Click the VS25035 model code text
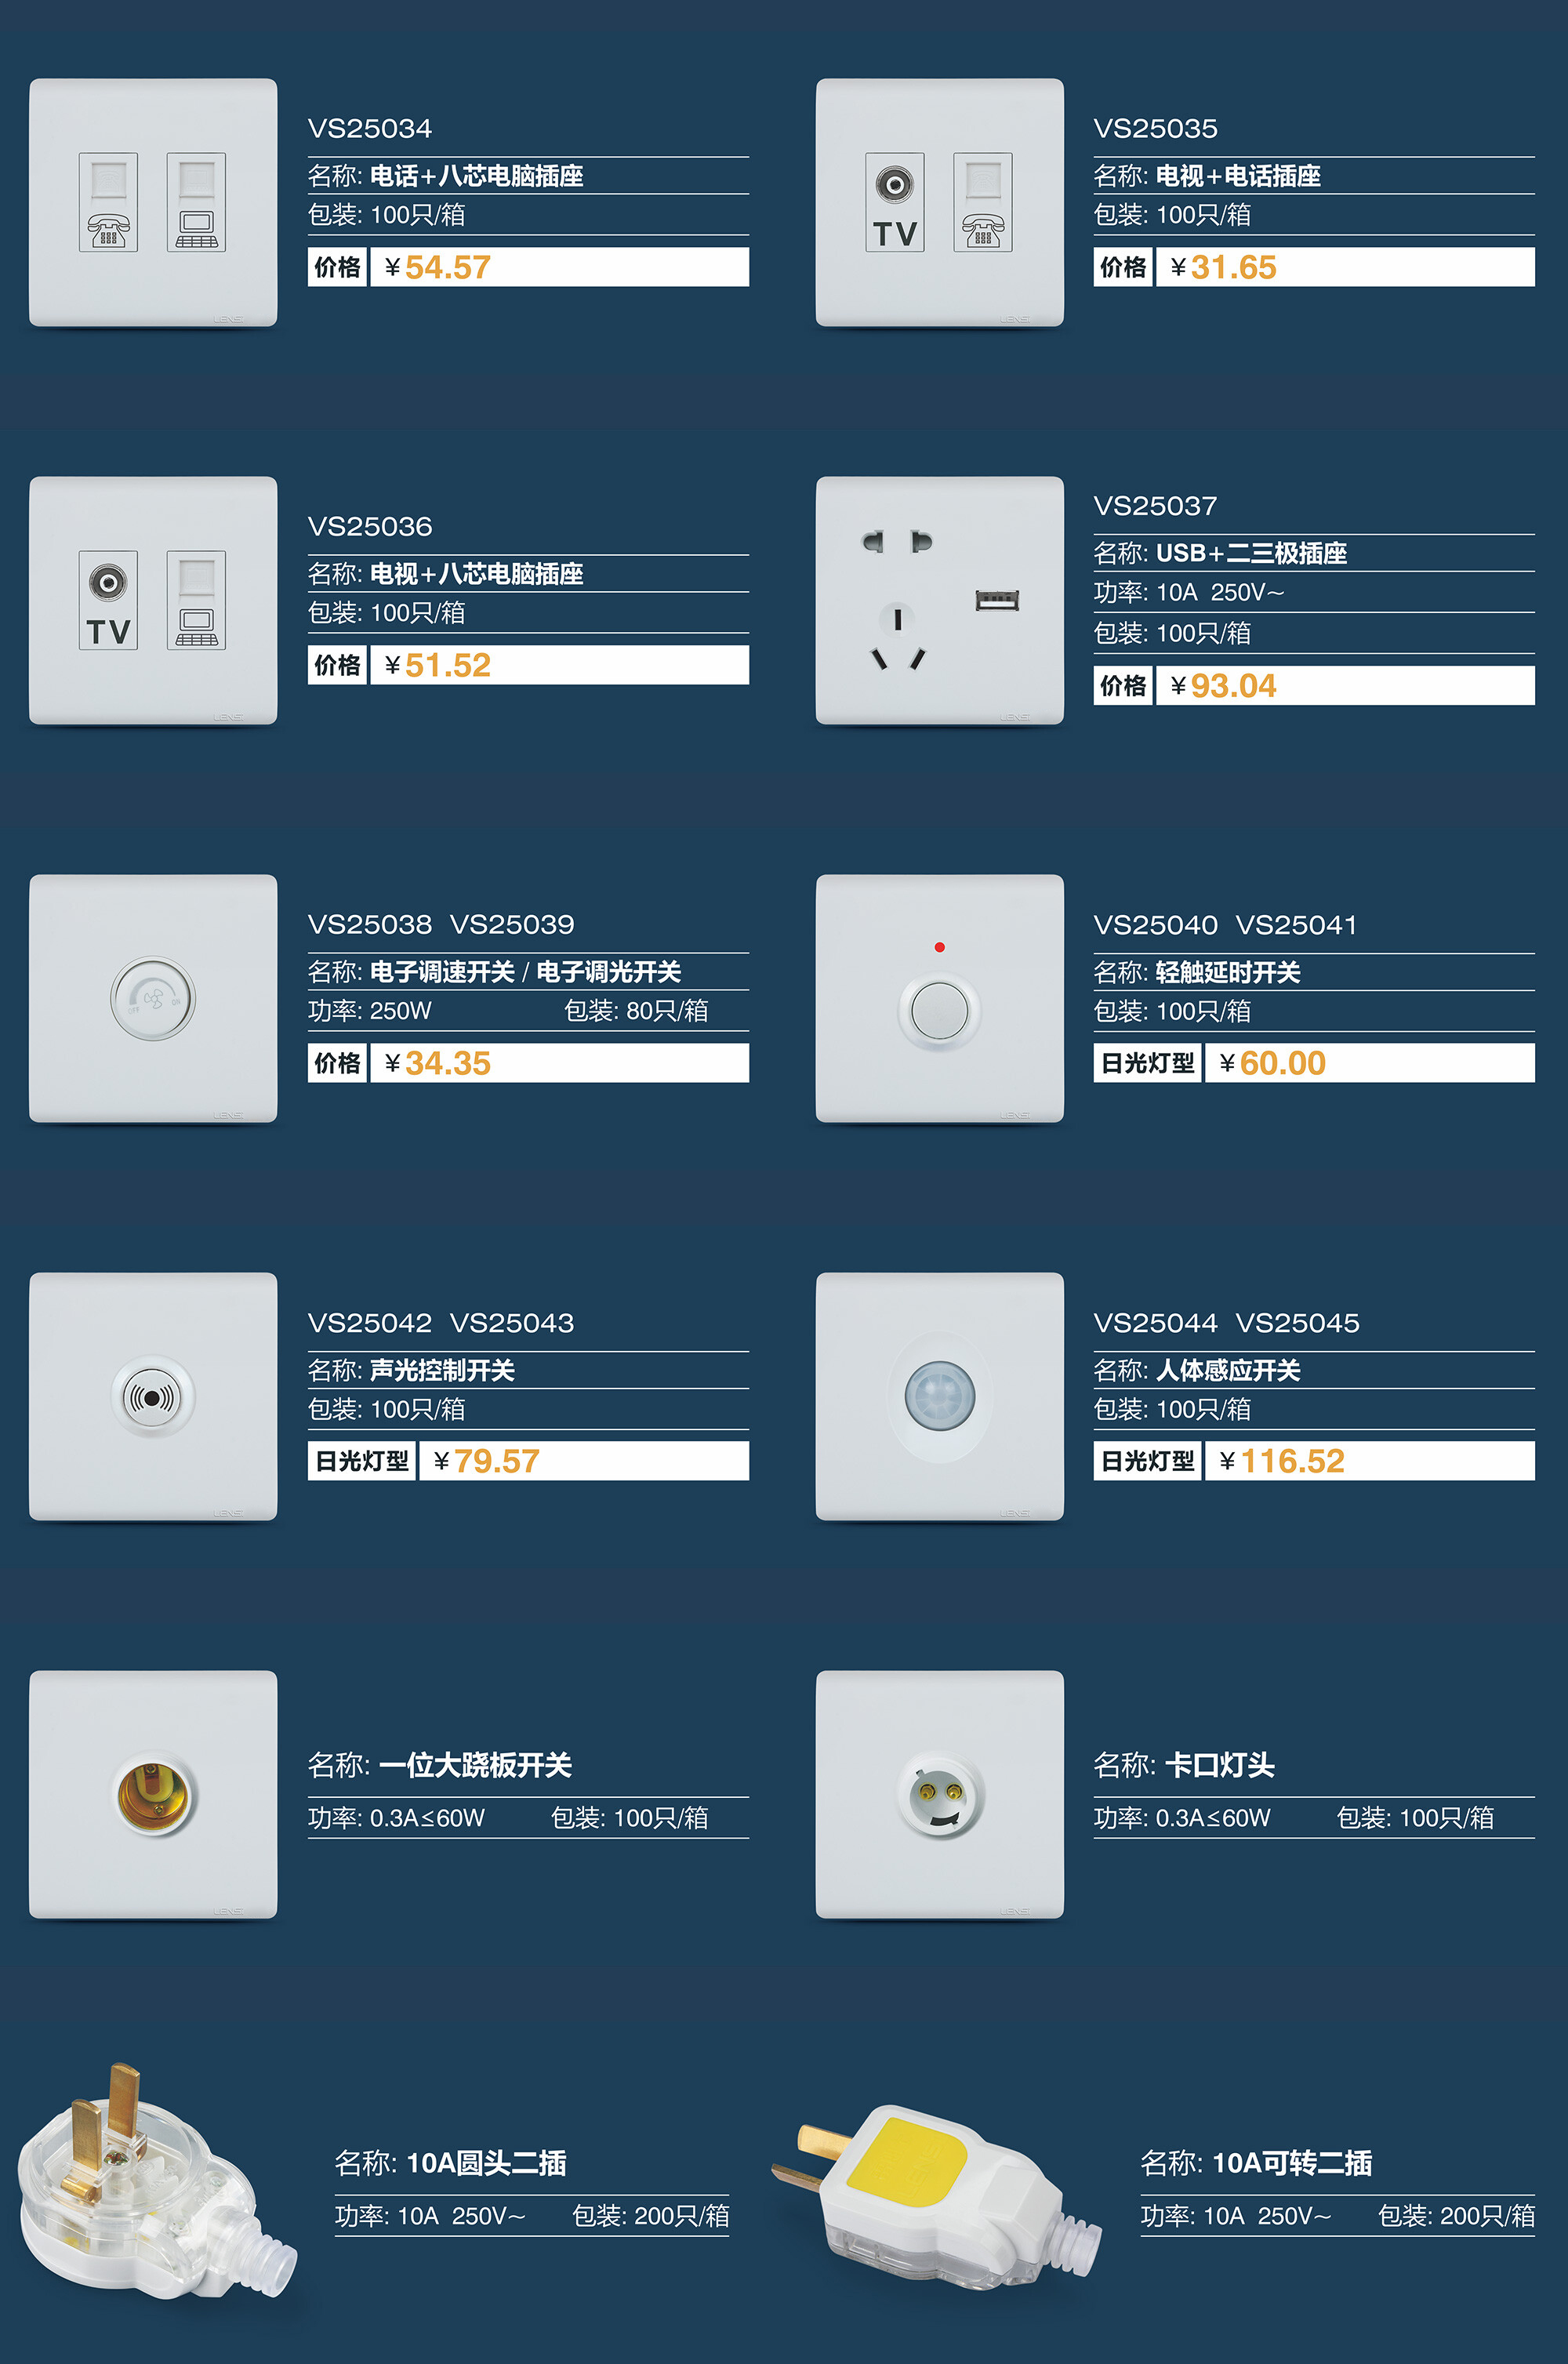Image resolution: width=1568 pixels, height=2364 pixels. [x=1156, y=129]
